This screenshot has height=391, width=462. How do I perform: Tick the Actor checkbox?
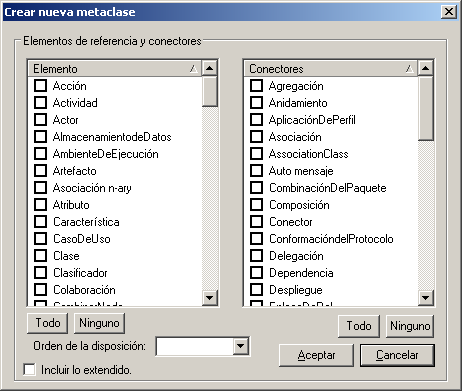coord(40,120)
